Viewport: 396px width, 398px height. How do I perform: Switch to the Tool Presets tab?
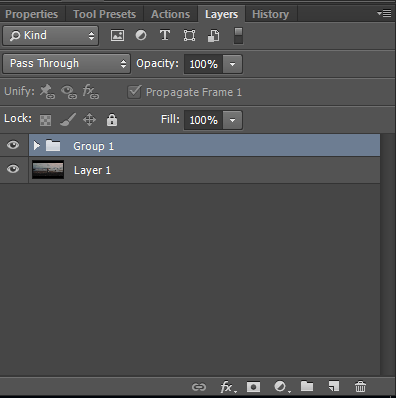pyautogui.click(x=104, y=14)
